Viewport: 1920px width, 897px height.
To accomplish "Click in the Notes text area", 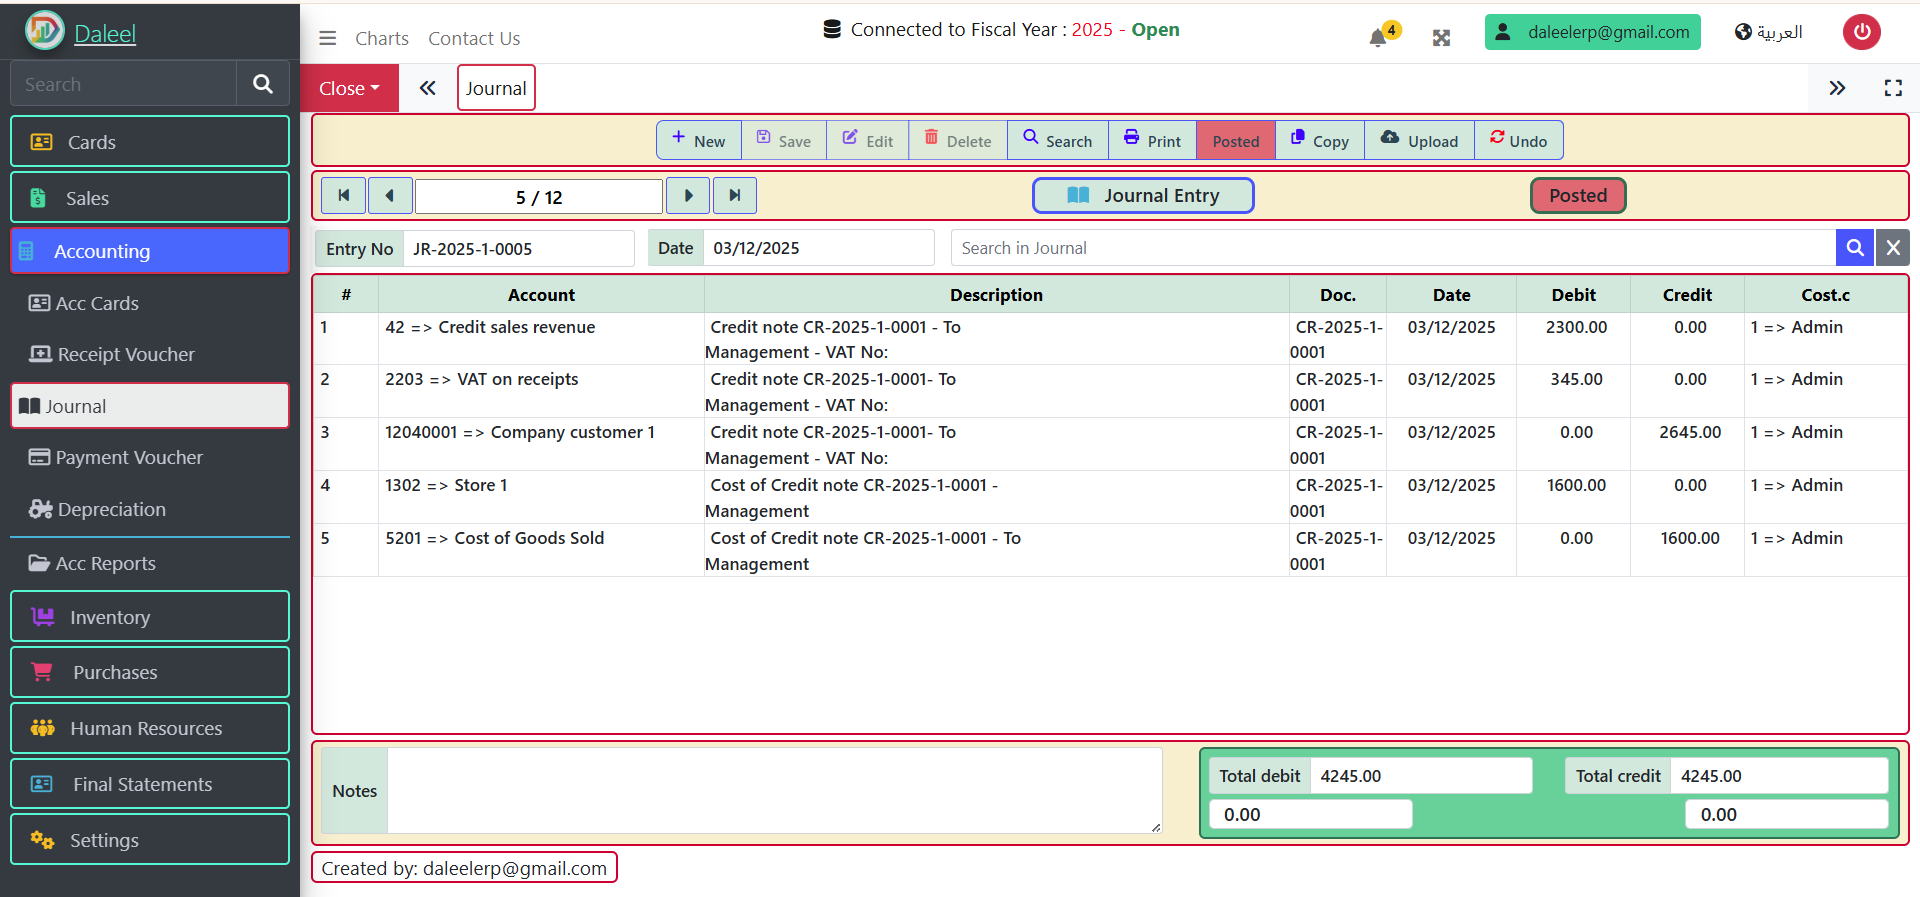I will [x=774, y=790].
